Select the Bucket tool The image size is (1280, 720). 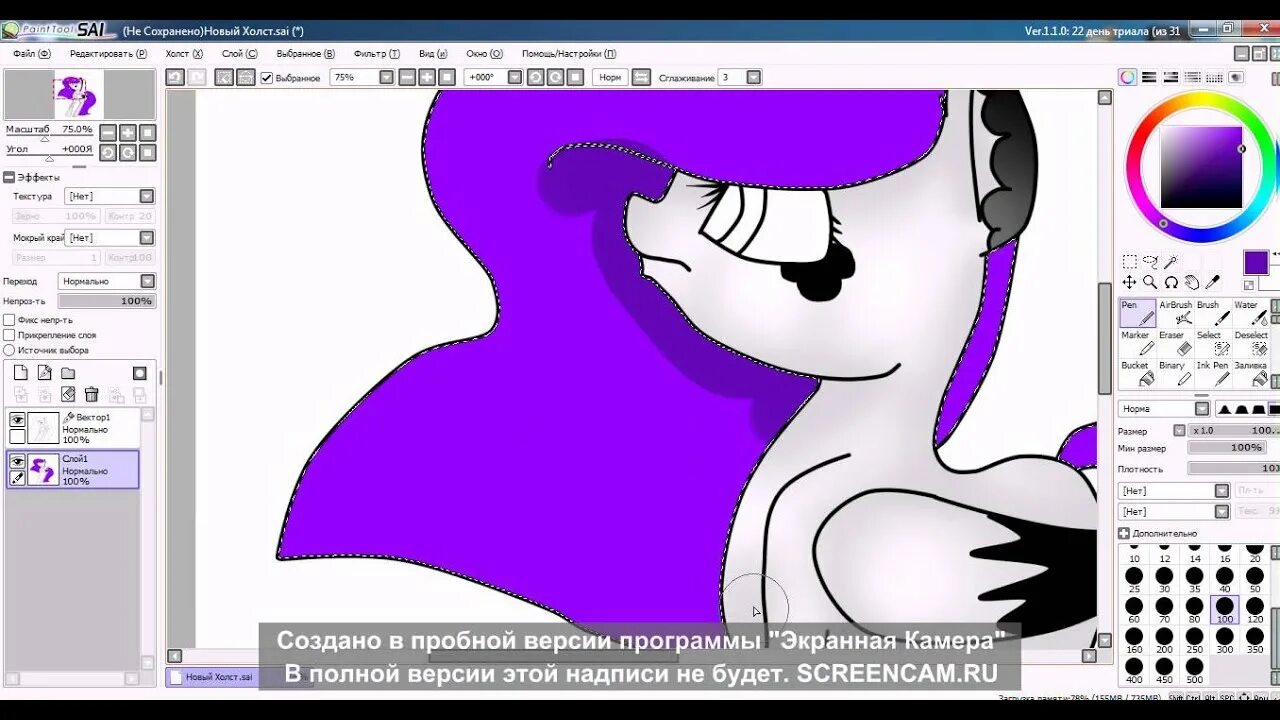pos(1137,373)
